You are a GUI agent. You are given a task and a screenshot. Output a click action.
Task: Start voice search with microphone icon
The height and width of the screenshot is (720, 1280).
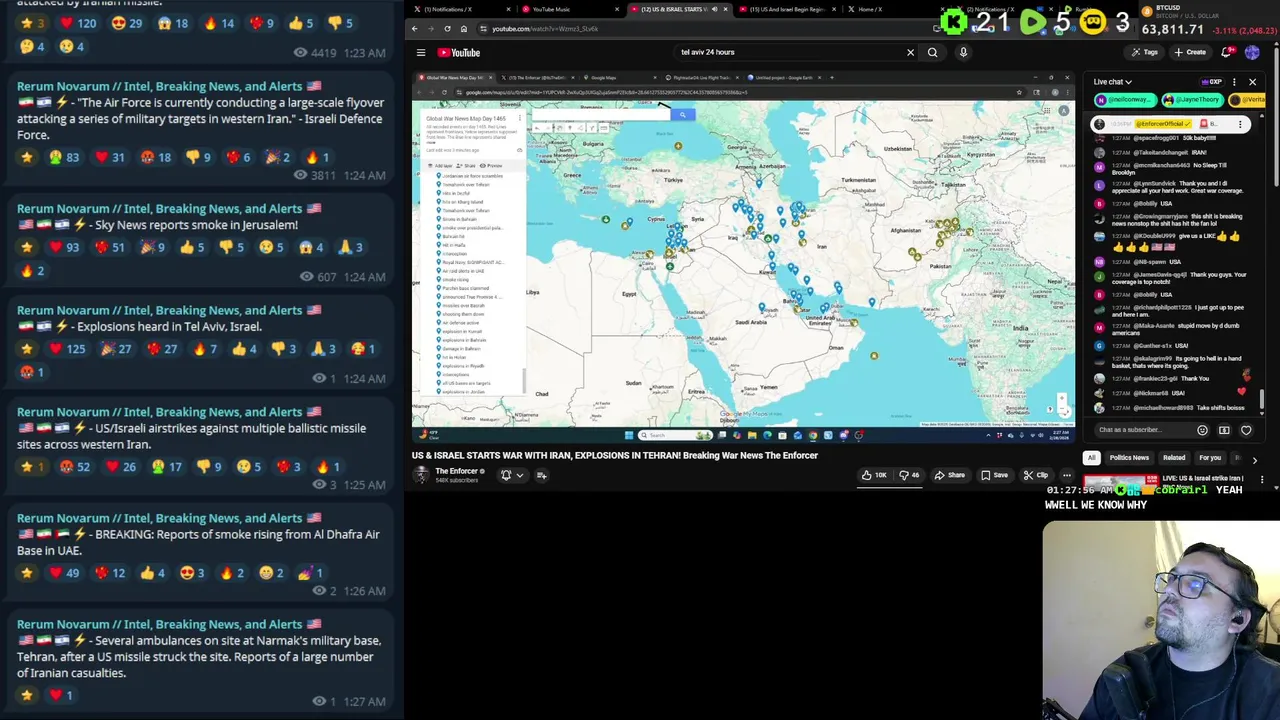[x=963, y=52]
